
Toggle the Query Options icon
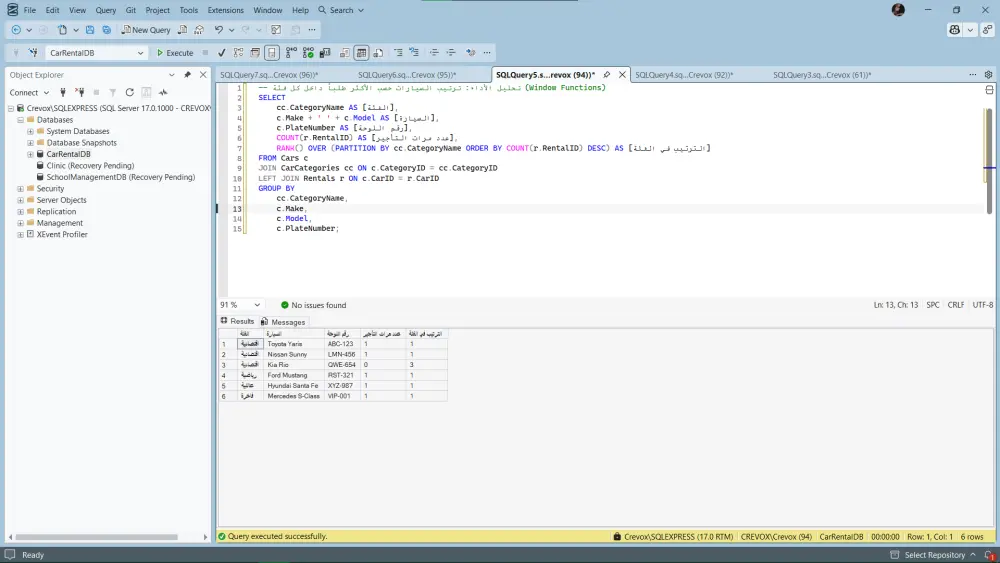point(255,53)
